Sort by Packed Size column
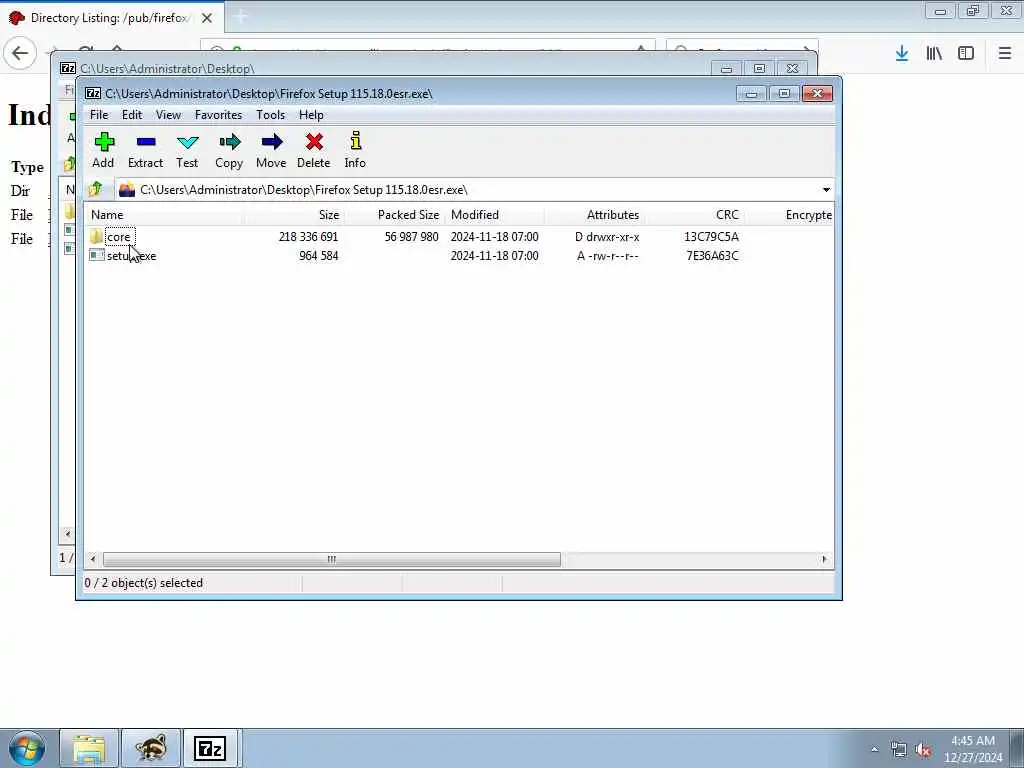This screenshot has width=1024, height=768. click(x=394, y=215)
